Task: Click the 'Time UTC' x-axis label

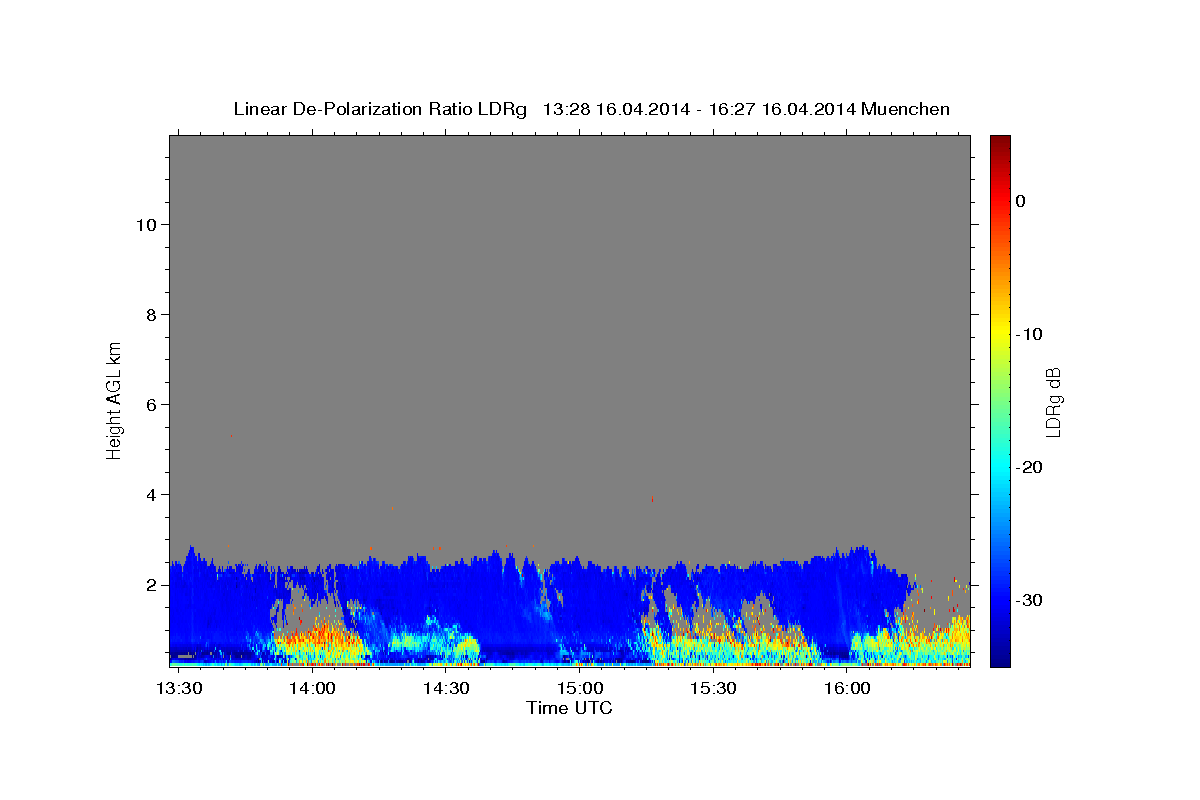Action: pyautogui.click(x=569, y=708)
